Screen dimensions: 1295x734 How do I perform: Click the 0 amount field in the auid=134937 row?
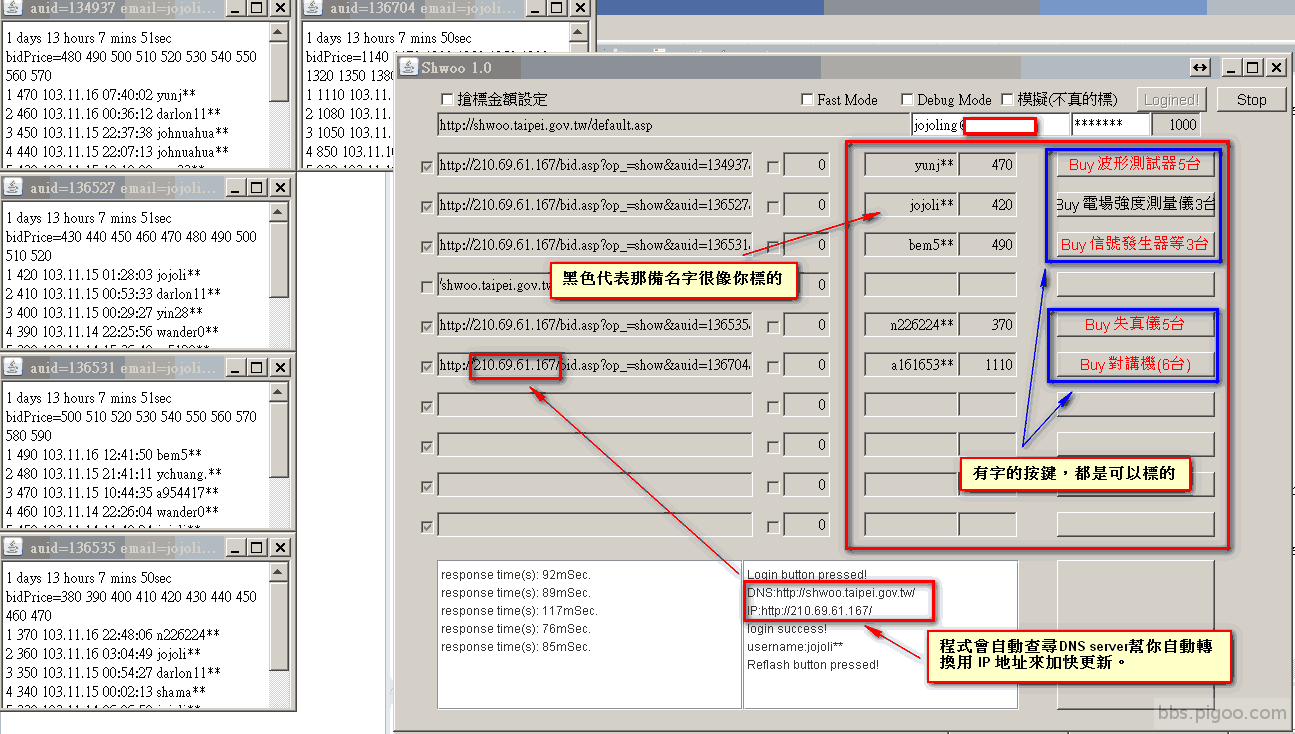point(807,165)
